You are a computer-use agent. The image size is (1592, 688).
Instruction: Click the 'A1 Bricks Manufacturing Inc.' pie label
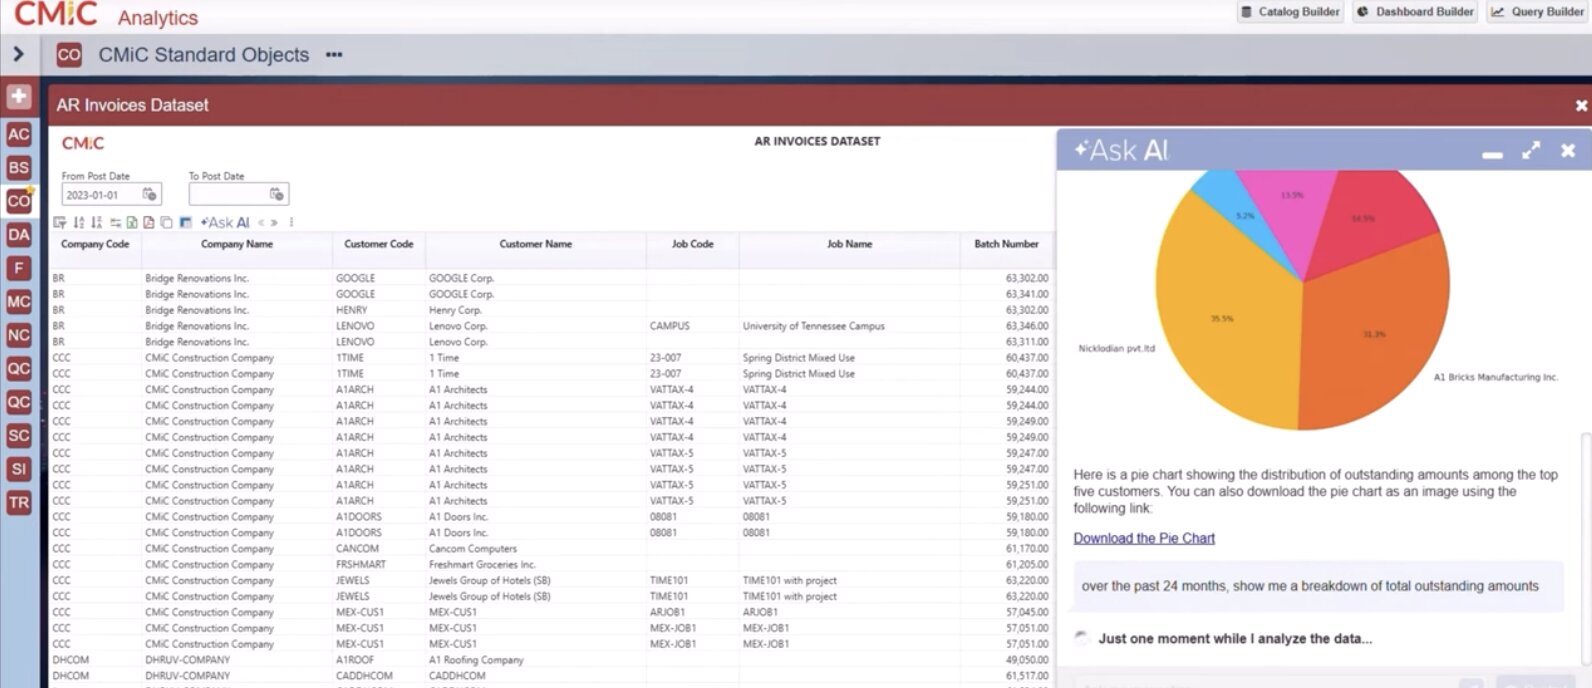(x=1496, y=377)
